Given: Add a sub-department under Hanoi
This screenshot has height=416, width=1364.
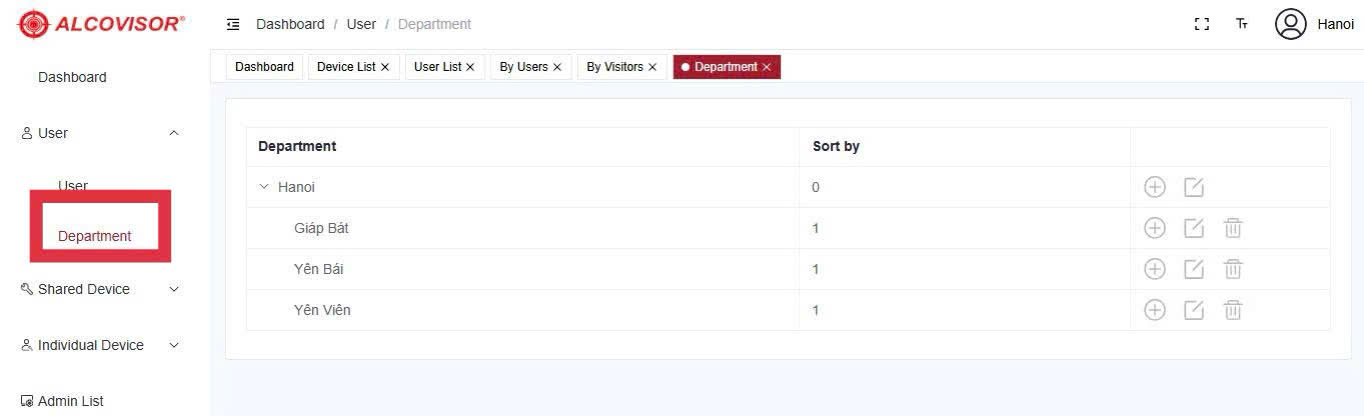Looking at the screenshot, I should (x=1155, y=187).
